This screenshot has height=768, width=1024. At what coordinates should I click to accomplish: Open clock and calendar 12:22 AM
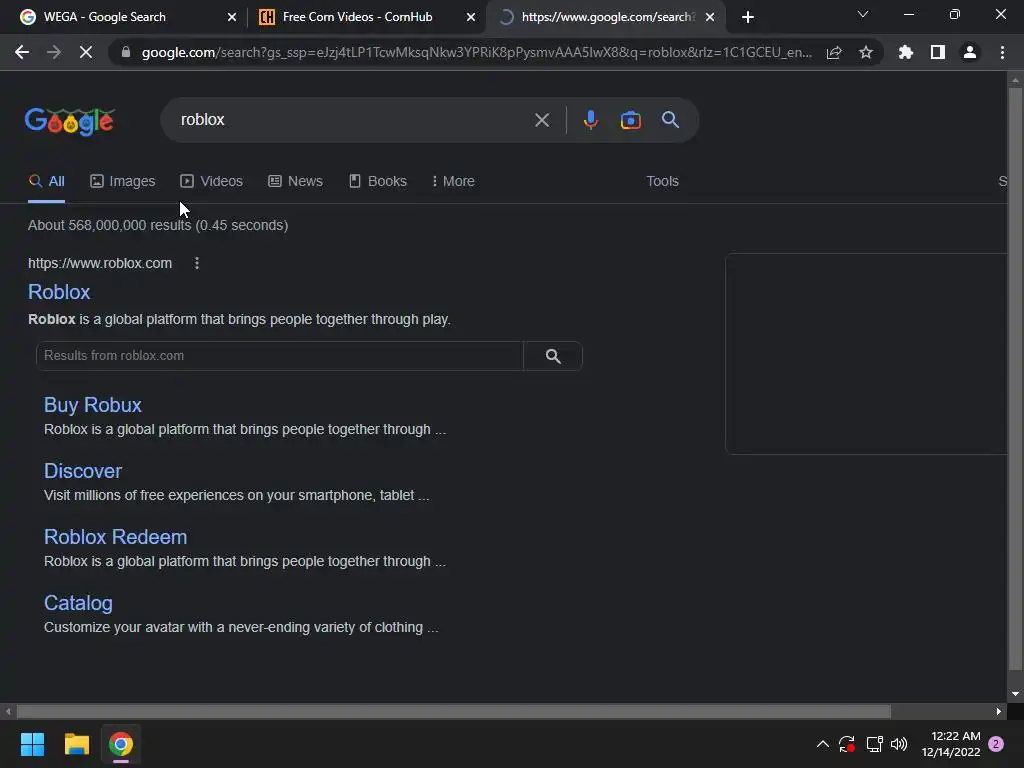point(951,744)
